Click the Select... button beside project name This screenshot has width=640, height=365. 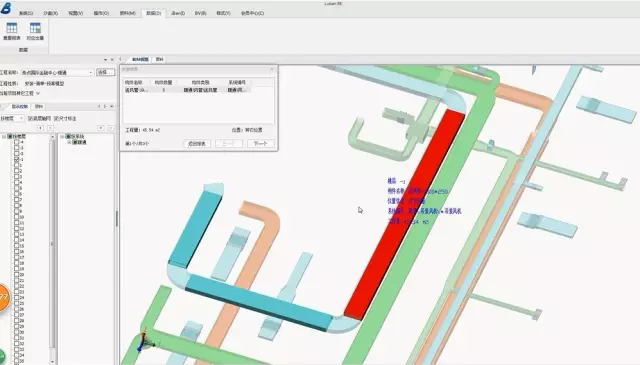[106, 72]
